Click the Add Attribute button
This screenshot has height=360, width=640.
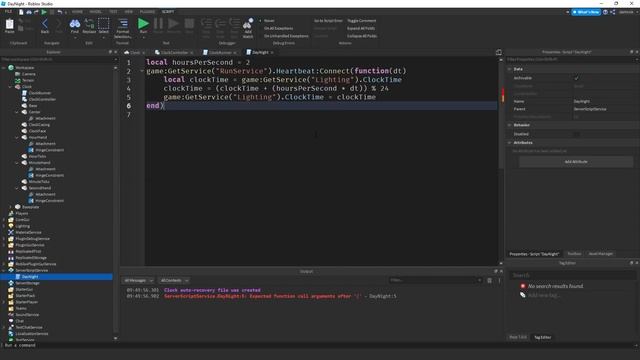point(576,162)
